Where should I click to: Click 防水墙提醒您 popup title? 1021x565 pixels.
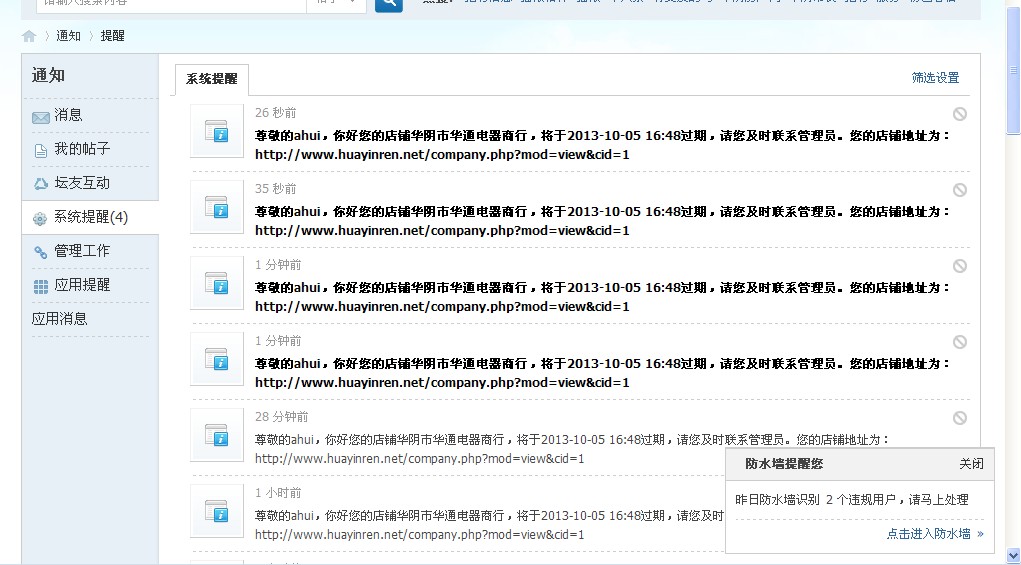point(784,464)
